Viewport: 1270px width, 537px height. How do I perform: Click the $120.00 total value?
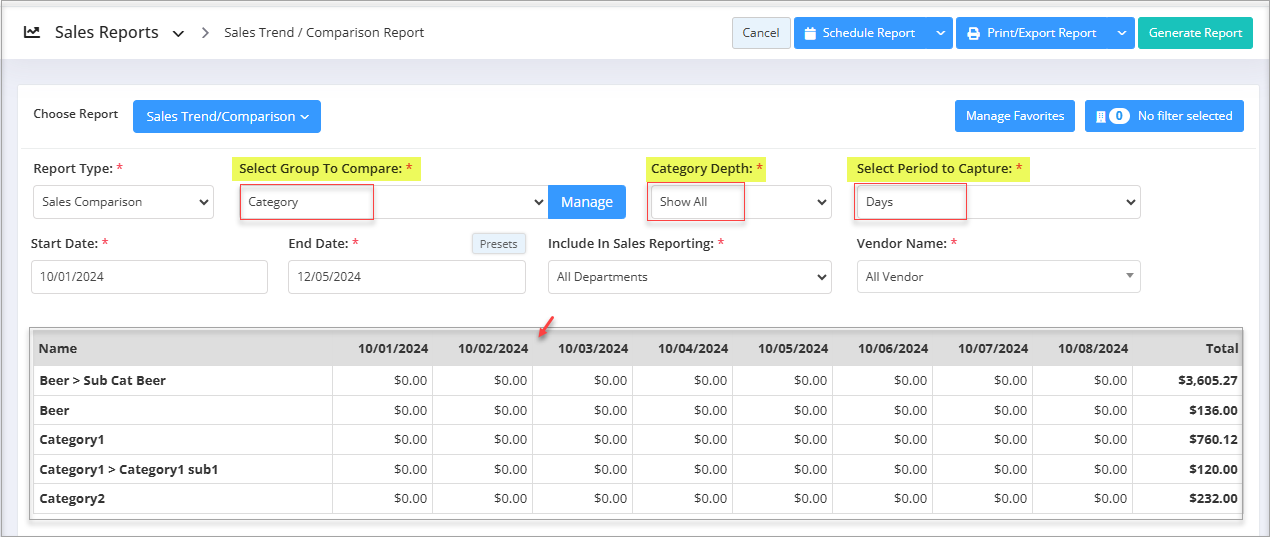pyautogui.click(x=1213, y=469)
